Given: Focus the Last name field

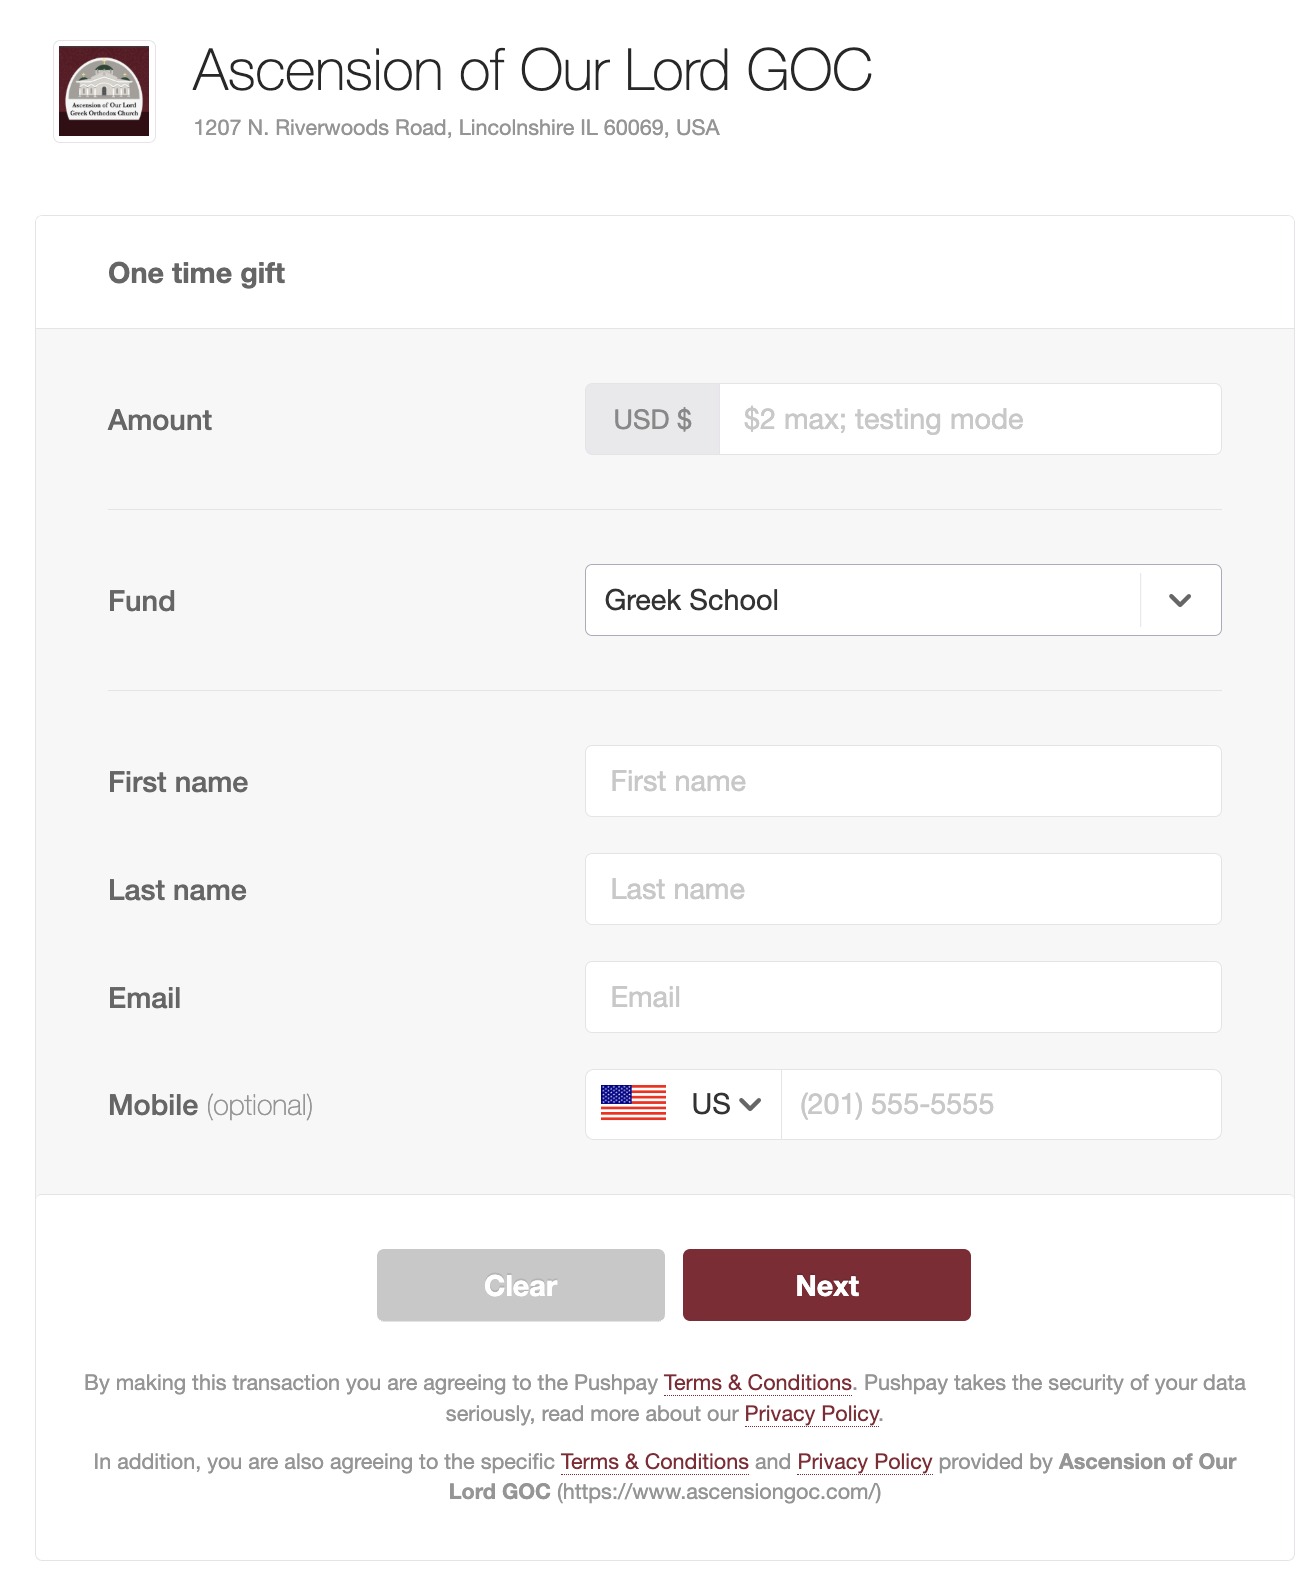Looking at the screenshot, I should pyautogui.click(x=903, y=889).
